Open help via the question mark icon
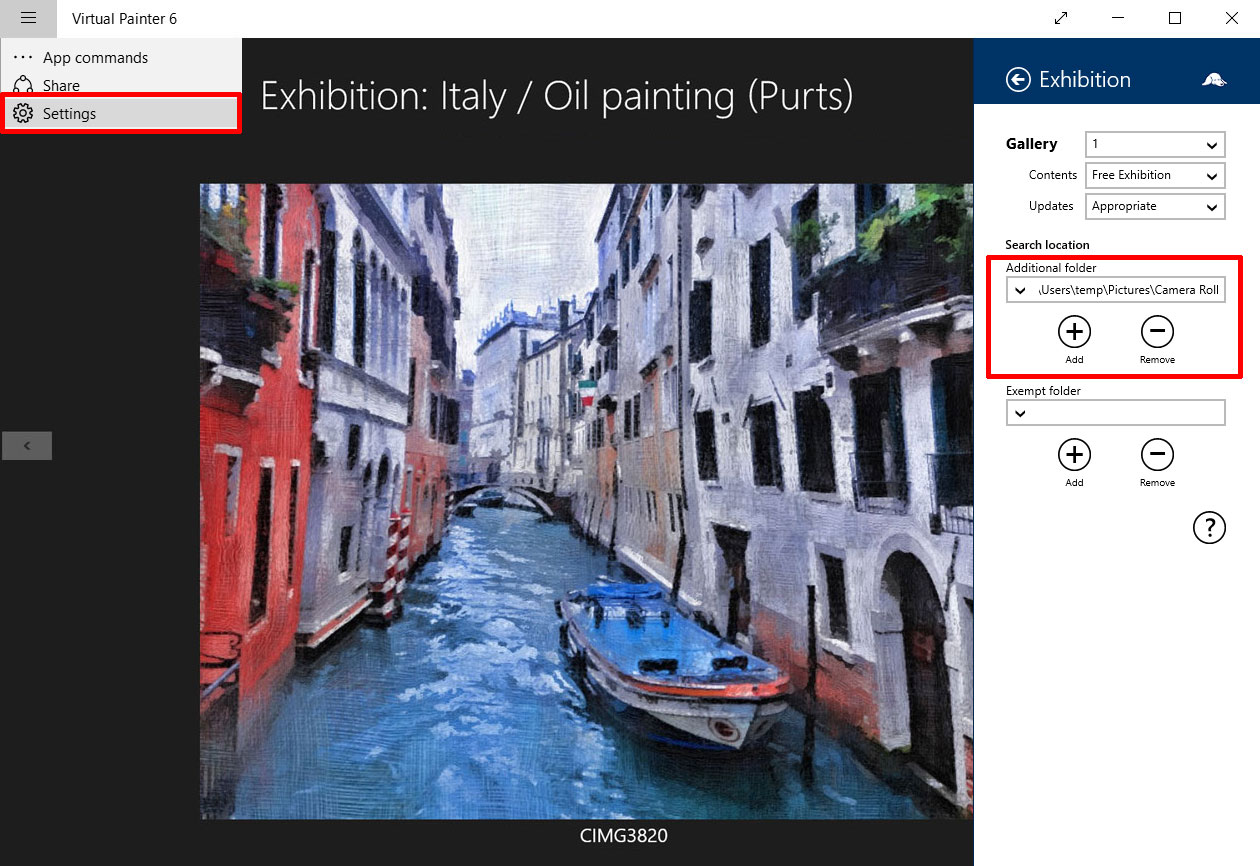This screenshot has height=866, width=1260. click(x=1209, y=527)
